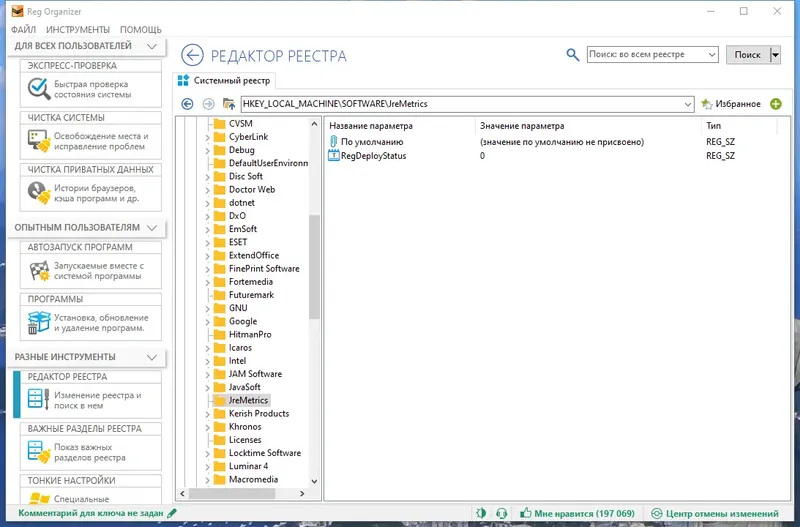
Task: Open quick system check icon
Action: (39, 89)
